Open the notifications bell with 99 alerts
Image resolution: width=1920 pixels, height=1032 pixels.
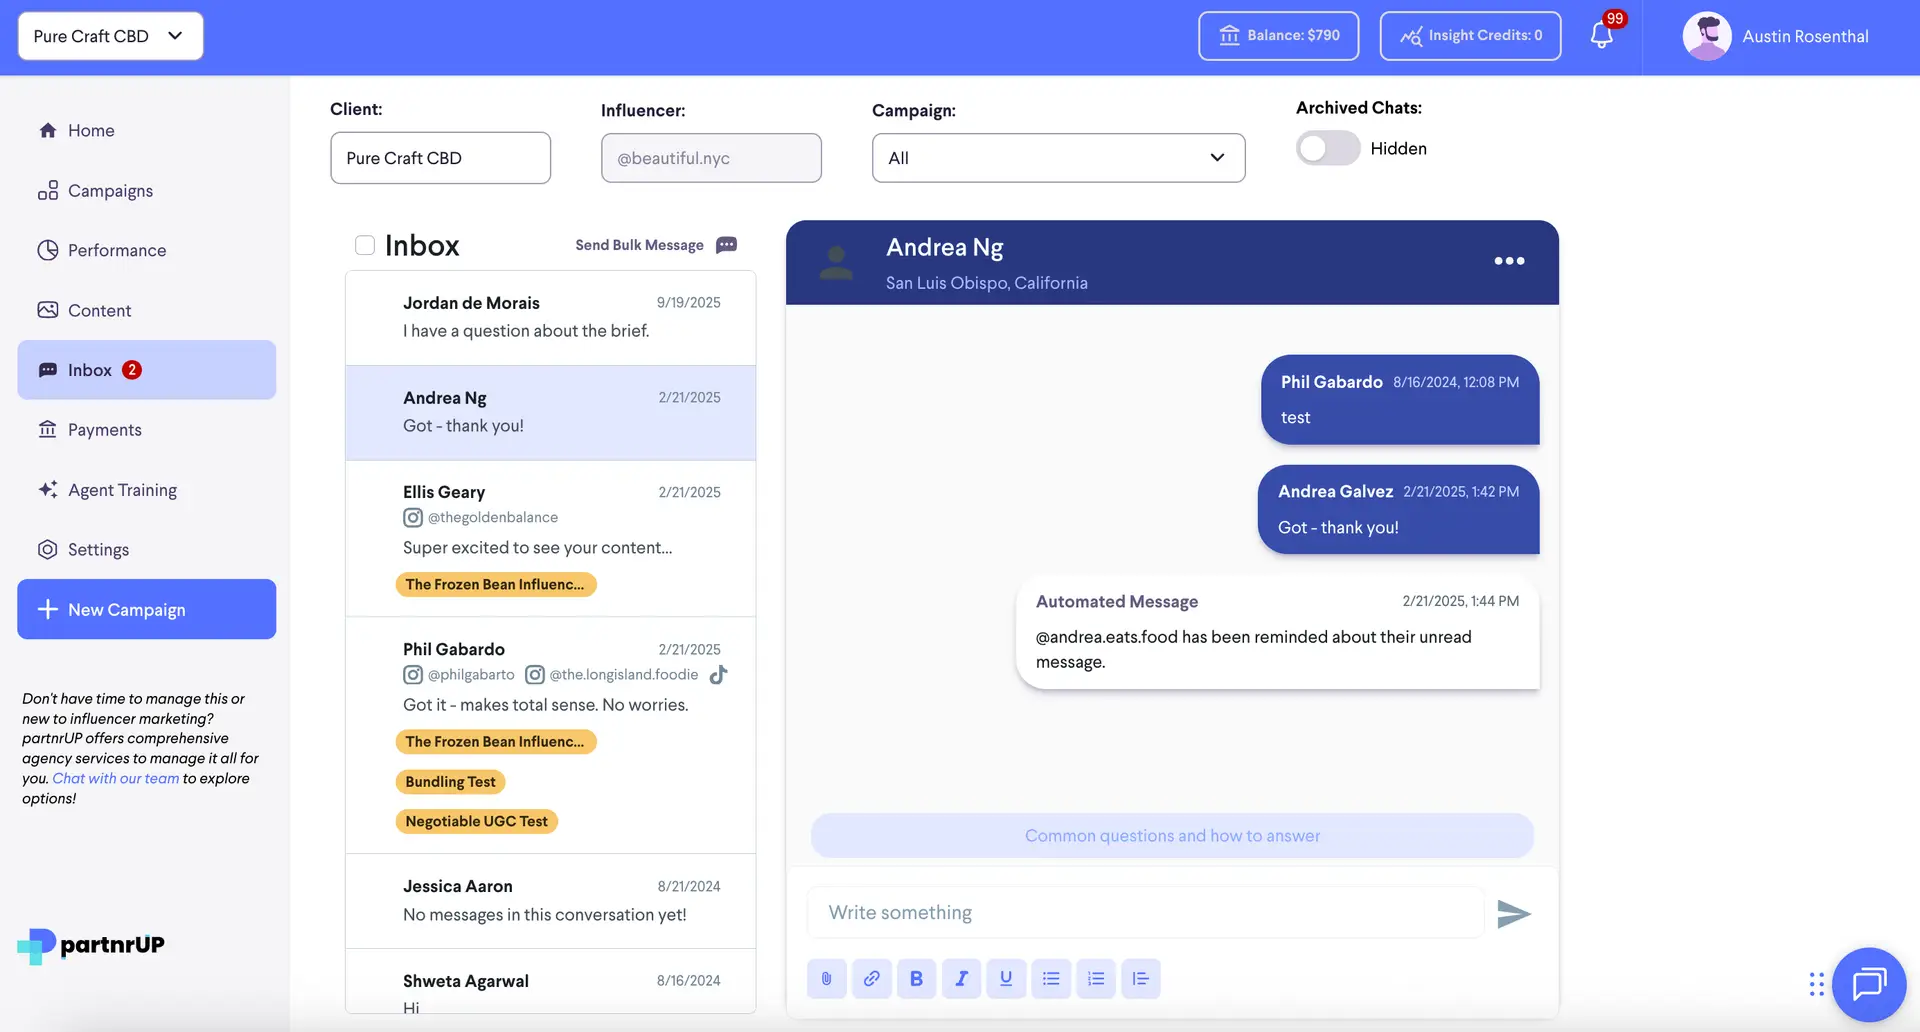click(1600, 36)
